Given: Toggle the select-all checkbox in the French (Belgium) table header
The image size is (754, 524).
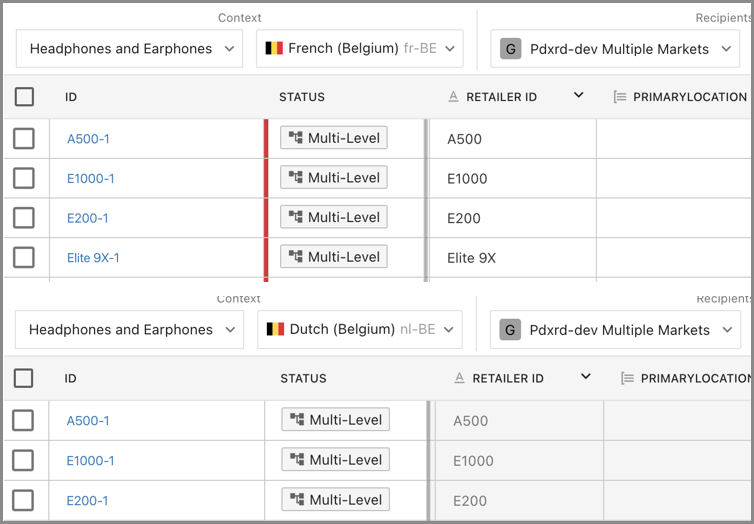Looking at the screenshot, I should 24,97.
